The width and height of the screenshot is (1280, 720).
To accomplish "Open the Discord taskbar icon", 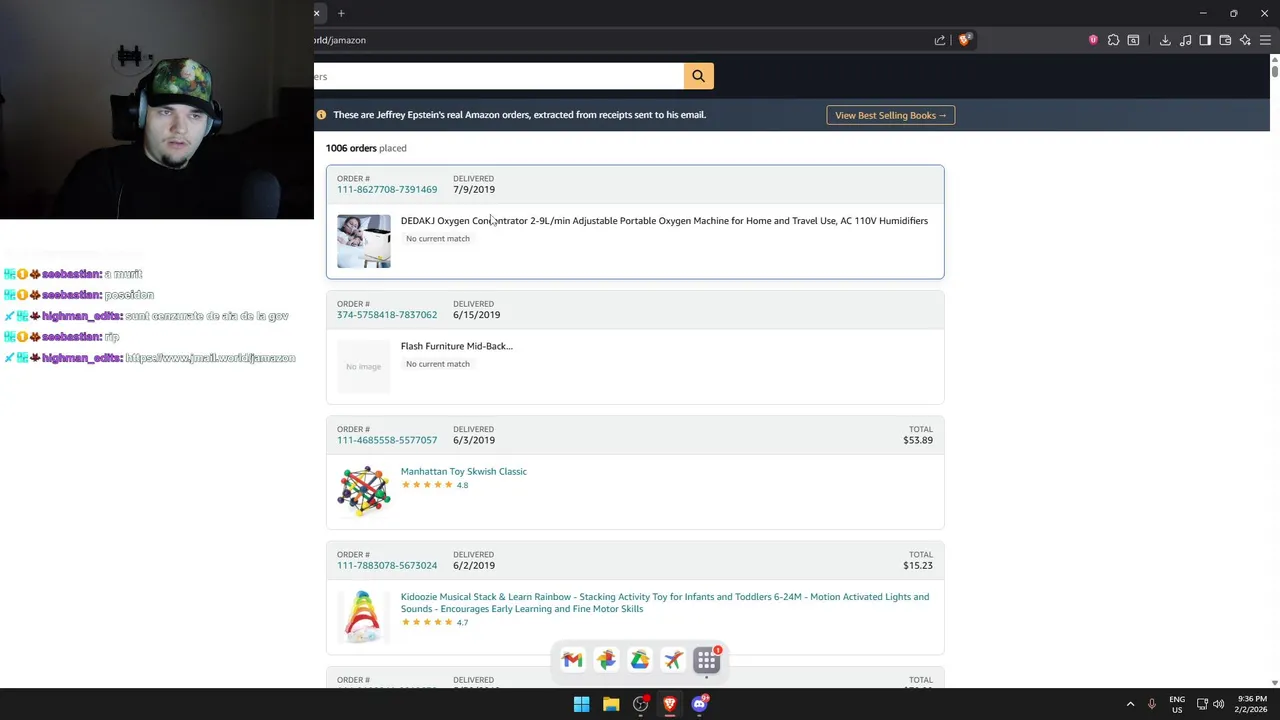I will pos(700,704).
